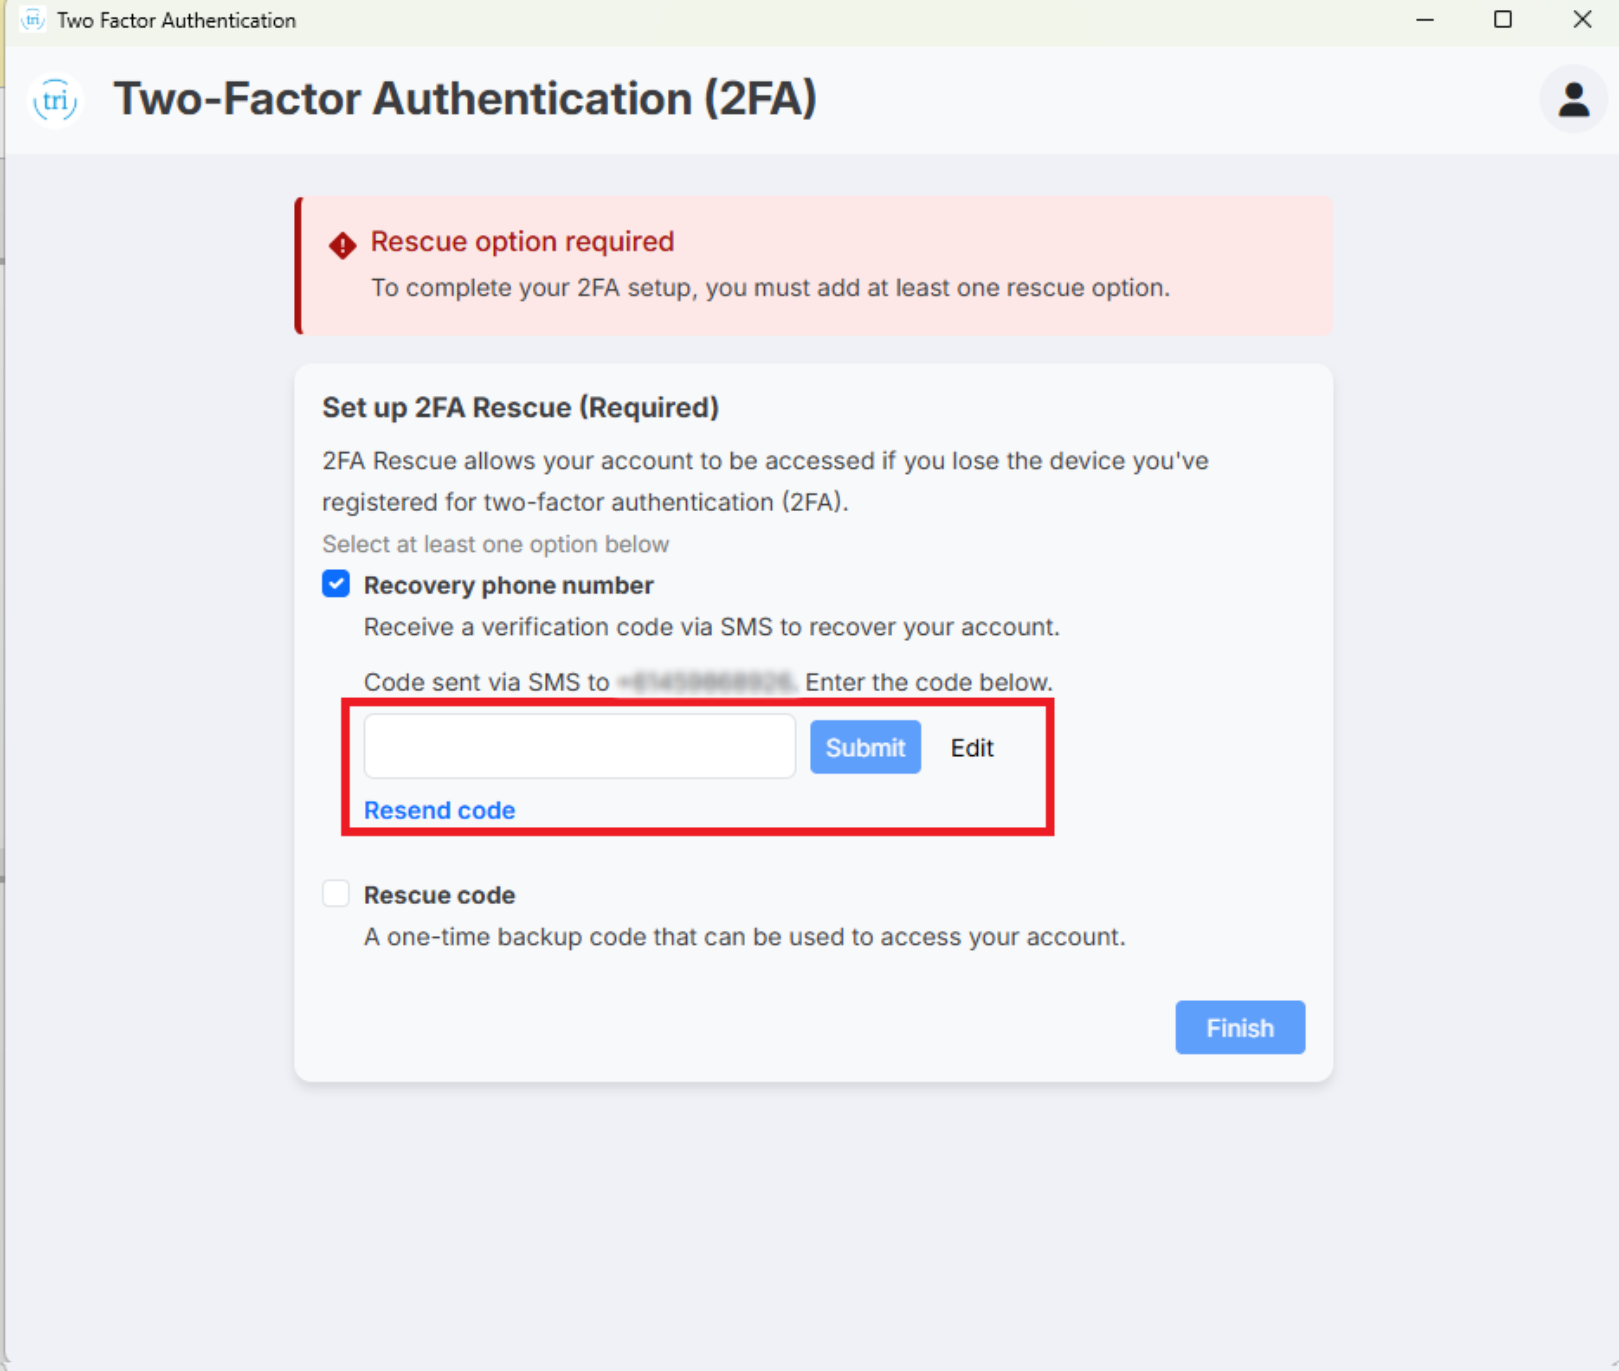The height and width of the screenshot is (1371, 1619).
Task: Maximize the Two Factor Authentication window
Action: 1502,20
